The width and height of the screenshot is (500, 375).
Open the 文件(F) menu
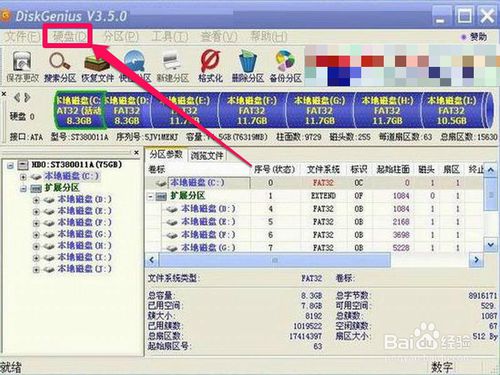tap(23, 37)
